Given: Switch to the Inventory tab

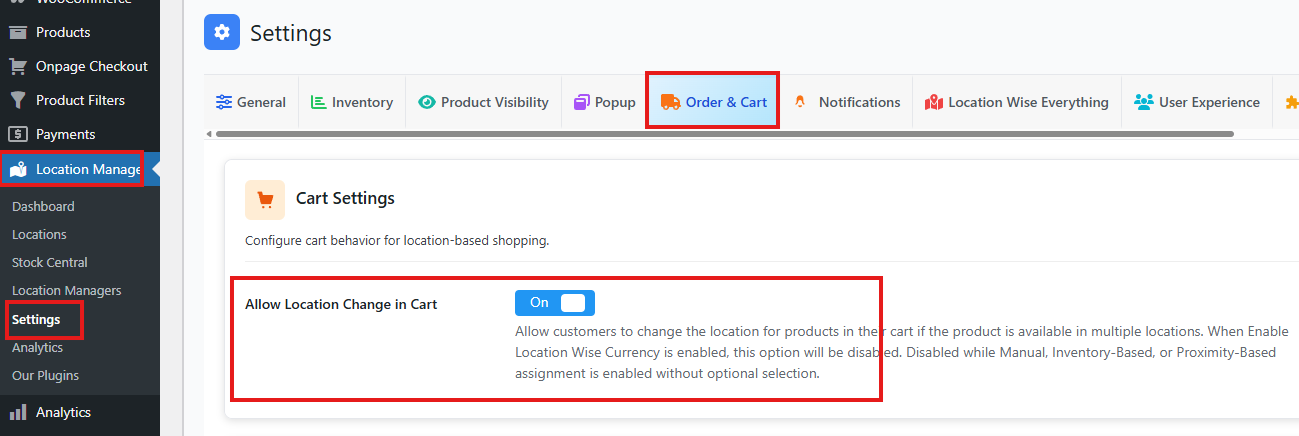Looking at the screenshot, I should [x=352, y=102].
